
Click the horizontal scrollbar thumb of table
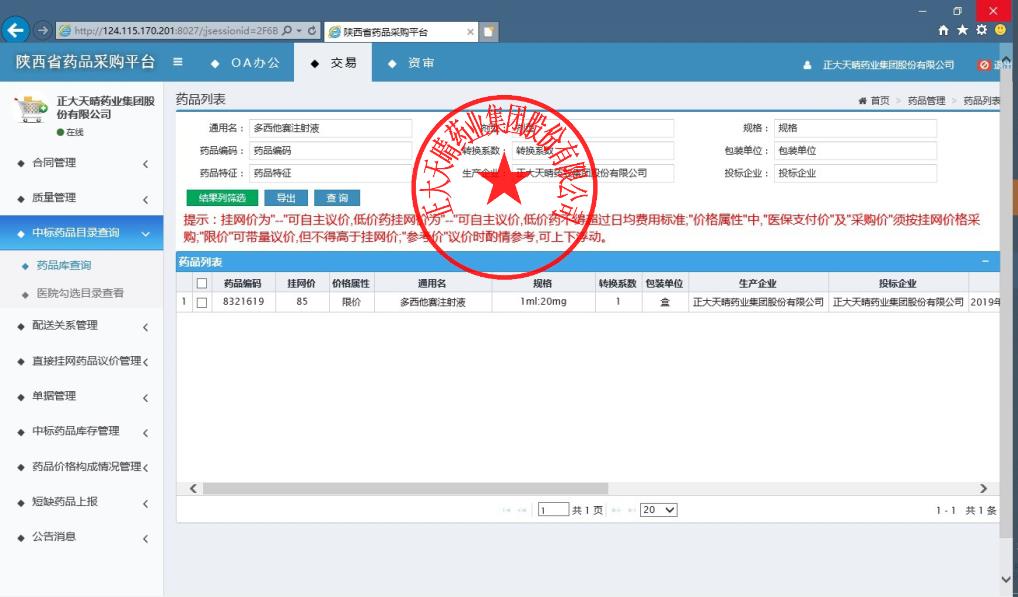click(405, 488)
